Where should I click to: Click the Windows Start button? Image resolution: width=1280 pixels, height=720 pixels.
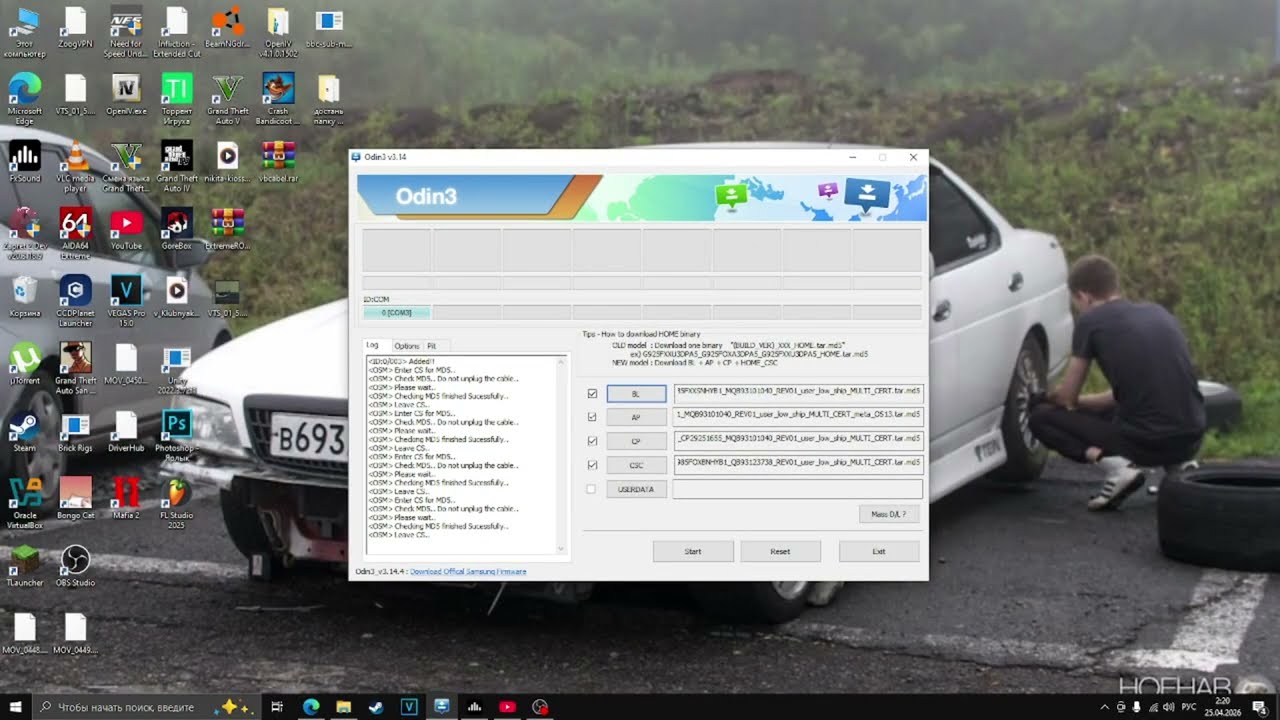pyautogui.click(x=15, y=707)
